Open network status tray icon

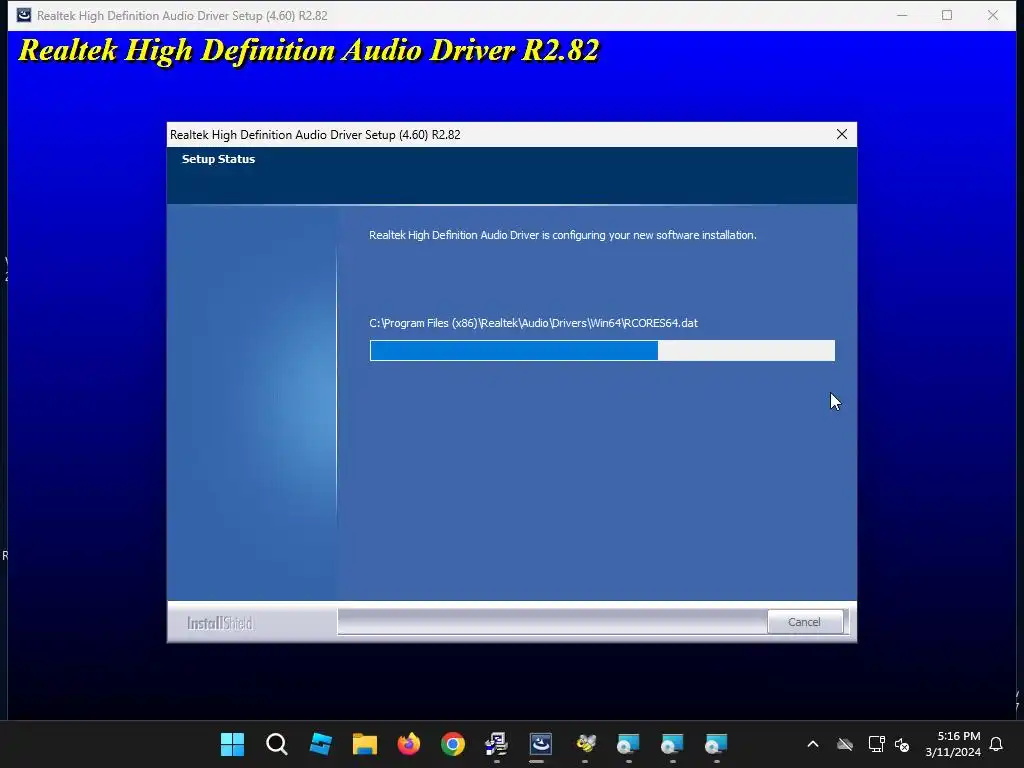click(876, 744)
